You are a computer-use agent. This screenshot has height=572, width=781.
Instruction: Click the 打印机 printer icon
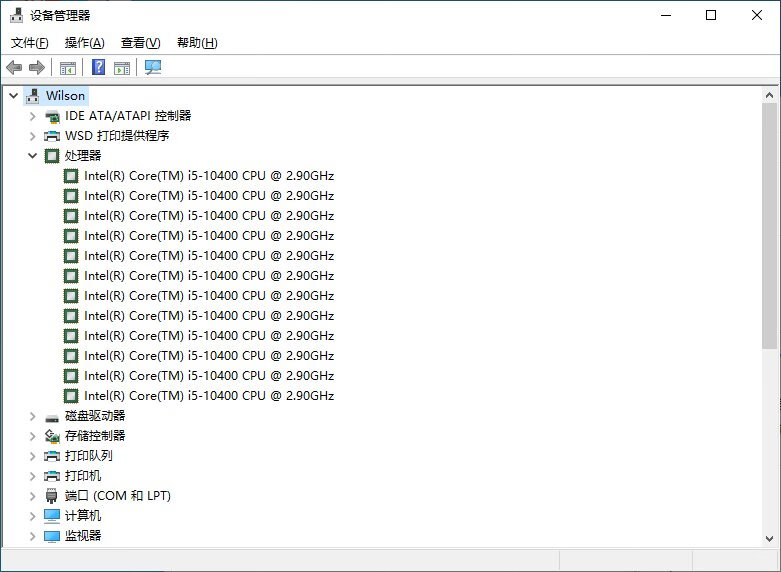[x=52, y=476]
